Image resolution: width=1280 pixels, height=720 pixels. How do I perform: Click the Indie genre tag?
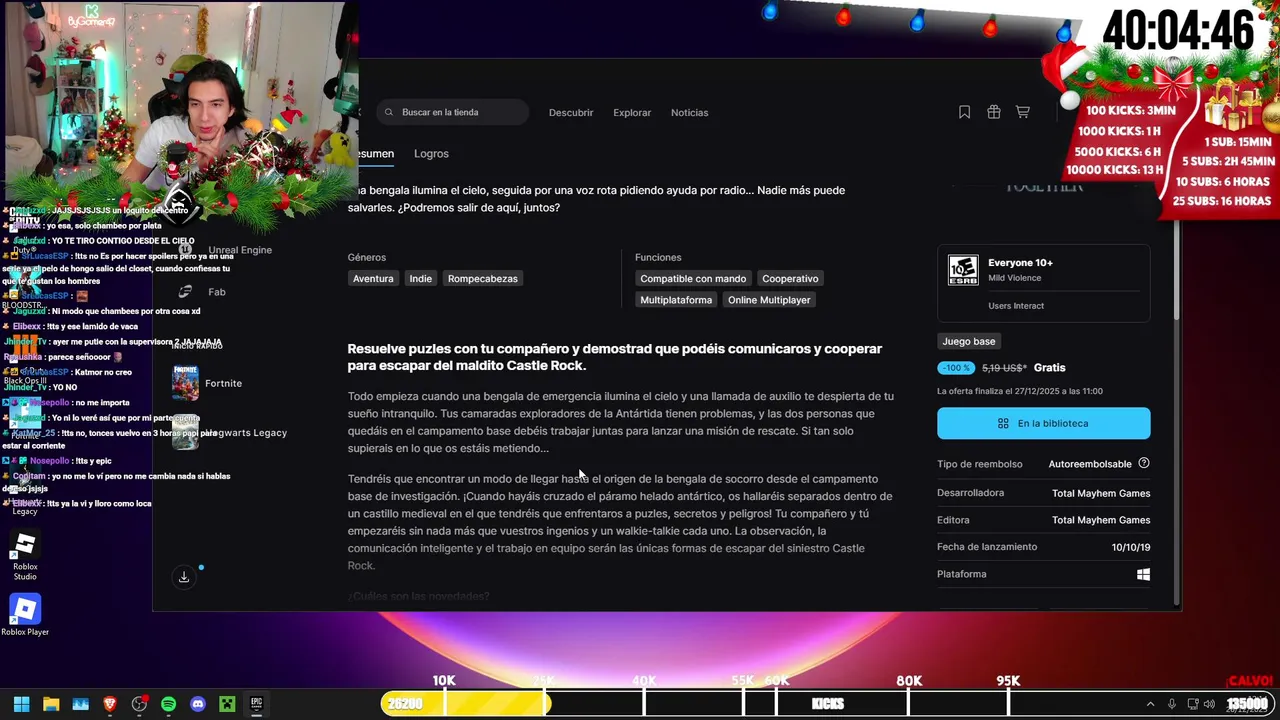pyautogui.click(x=421, y=279)
